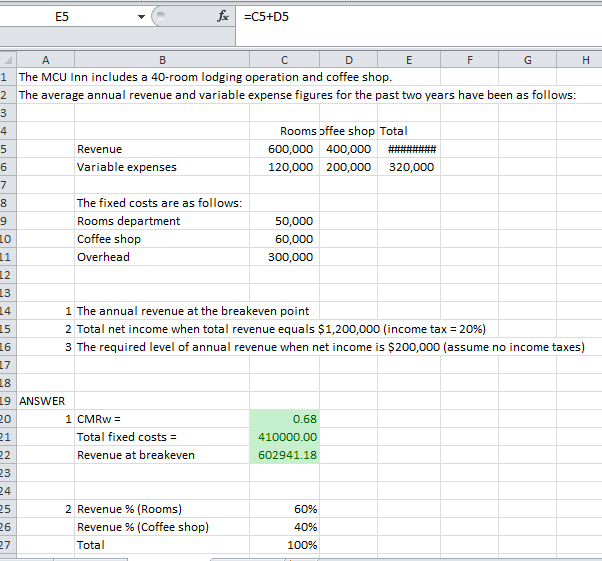The image size is (602, 561).
Task: Select column D header
Action: click(x=349, y=60)
